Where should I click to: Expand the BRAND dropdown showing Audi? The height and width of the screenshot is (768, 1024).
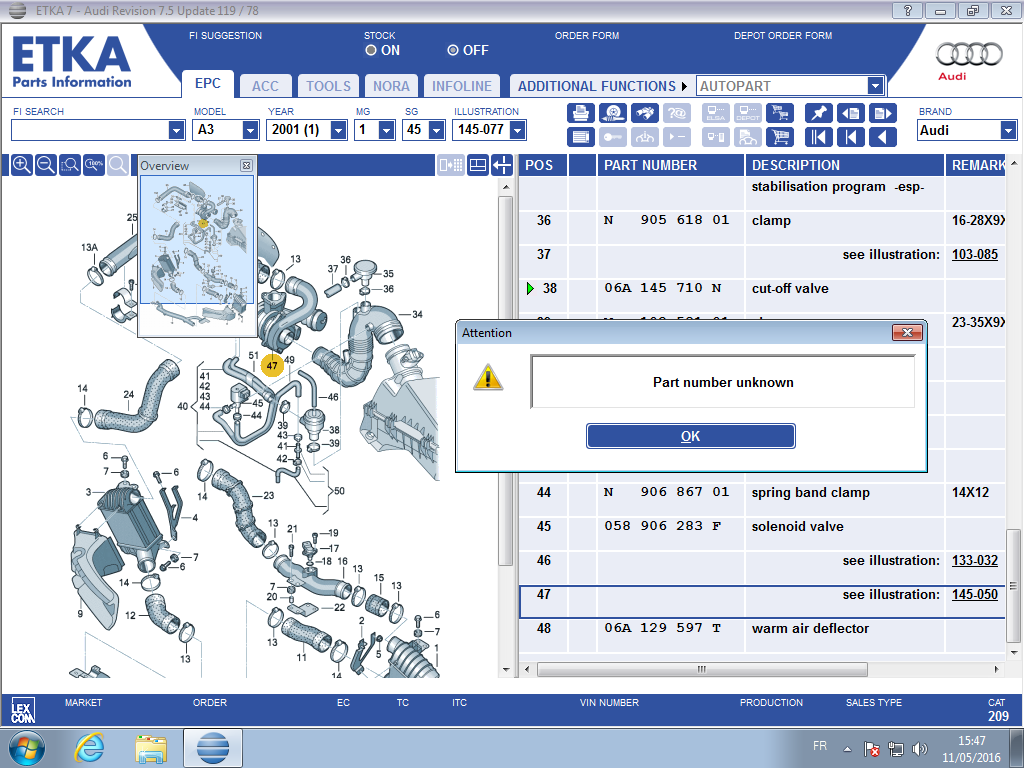pyautogui.click(x=1007, y=130)
